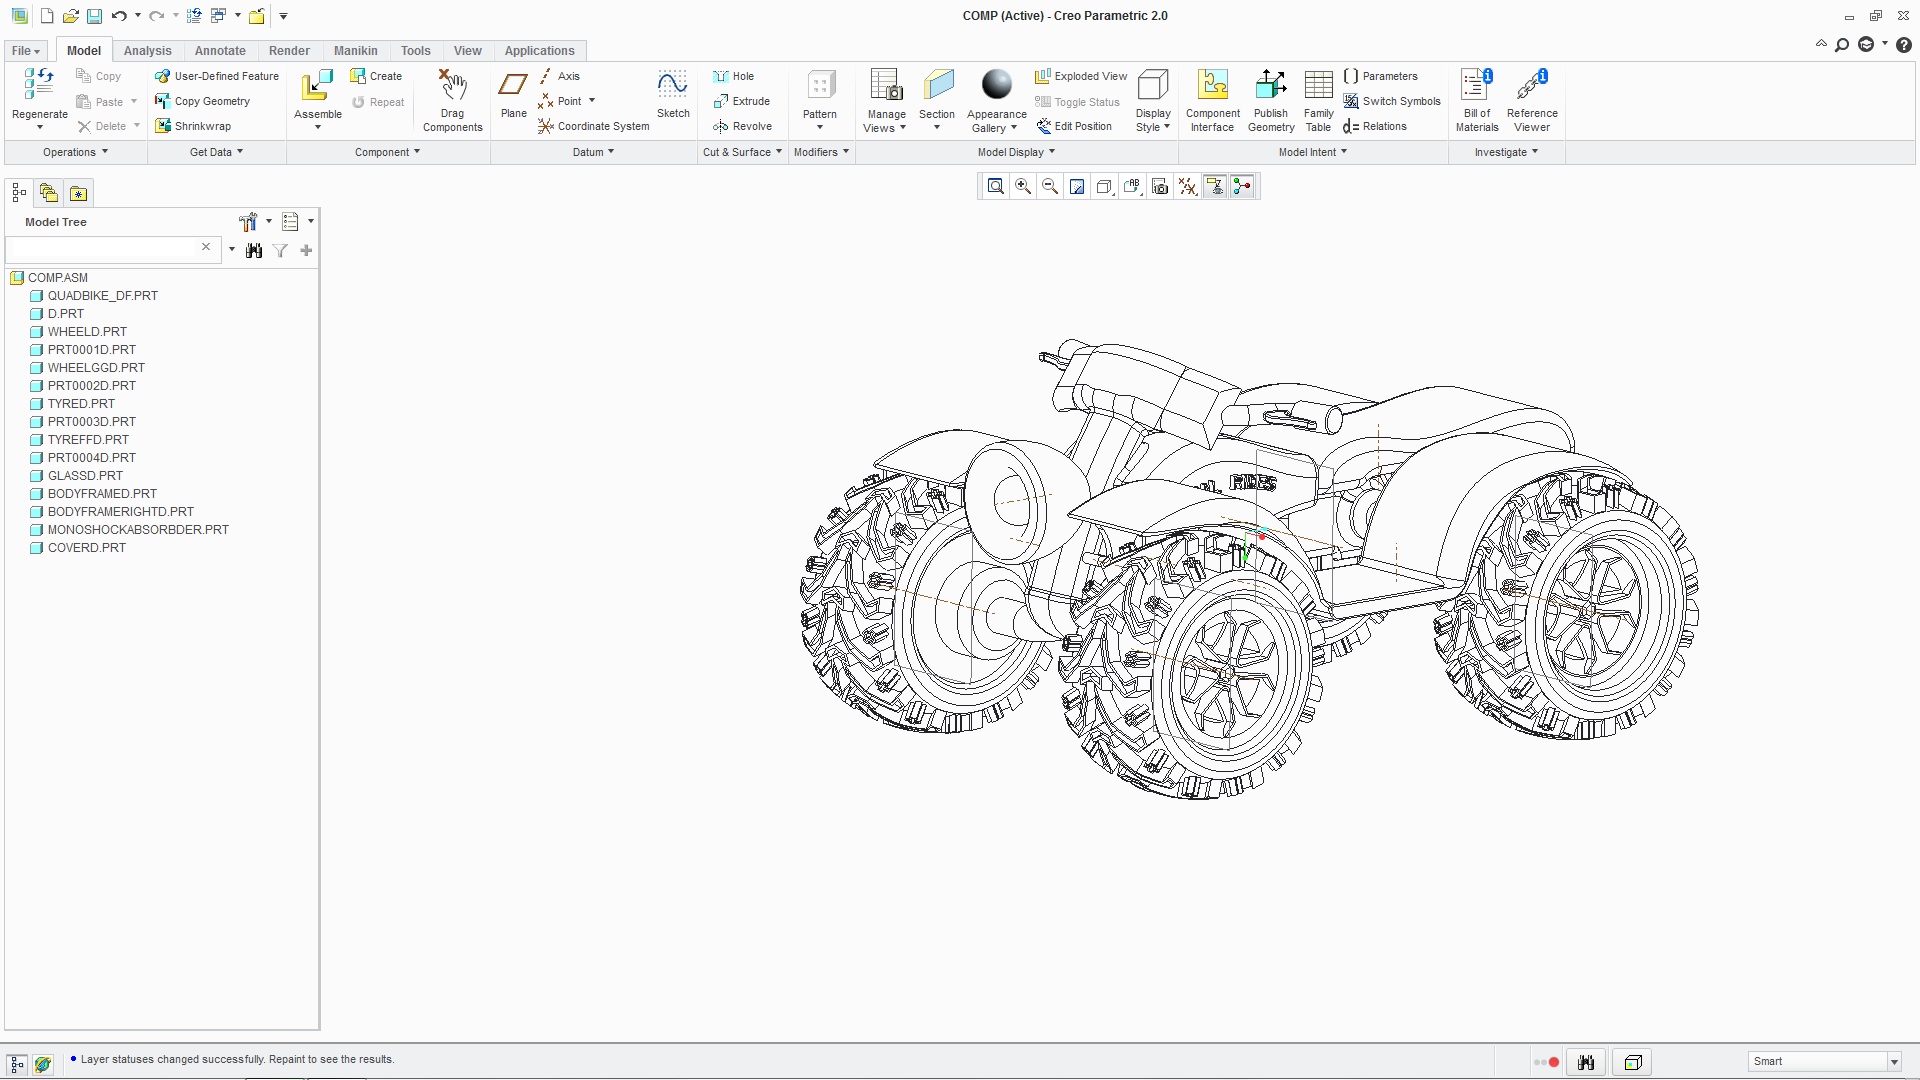Image resolution: width=1920 pixels, height=1080 pixels.
Task: Open graphics toolbar display style dropdown
Action: pos(1104,187)
